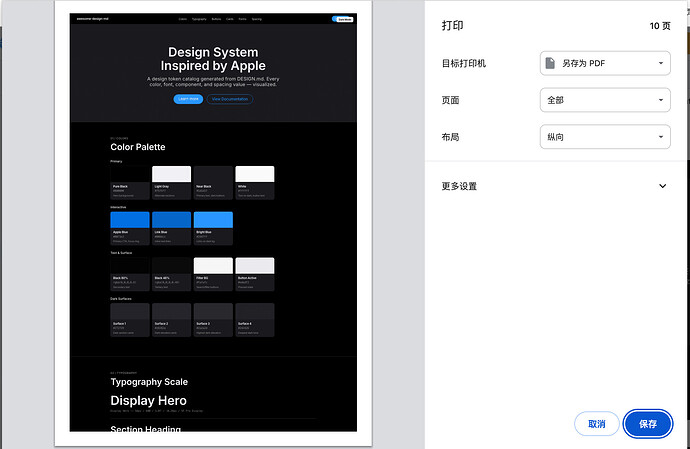Expand the 更多设置 section
This screenshot has width=690, height=449.
554,186
